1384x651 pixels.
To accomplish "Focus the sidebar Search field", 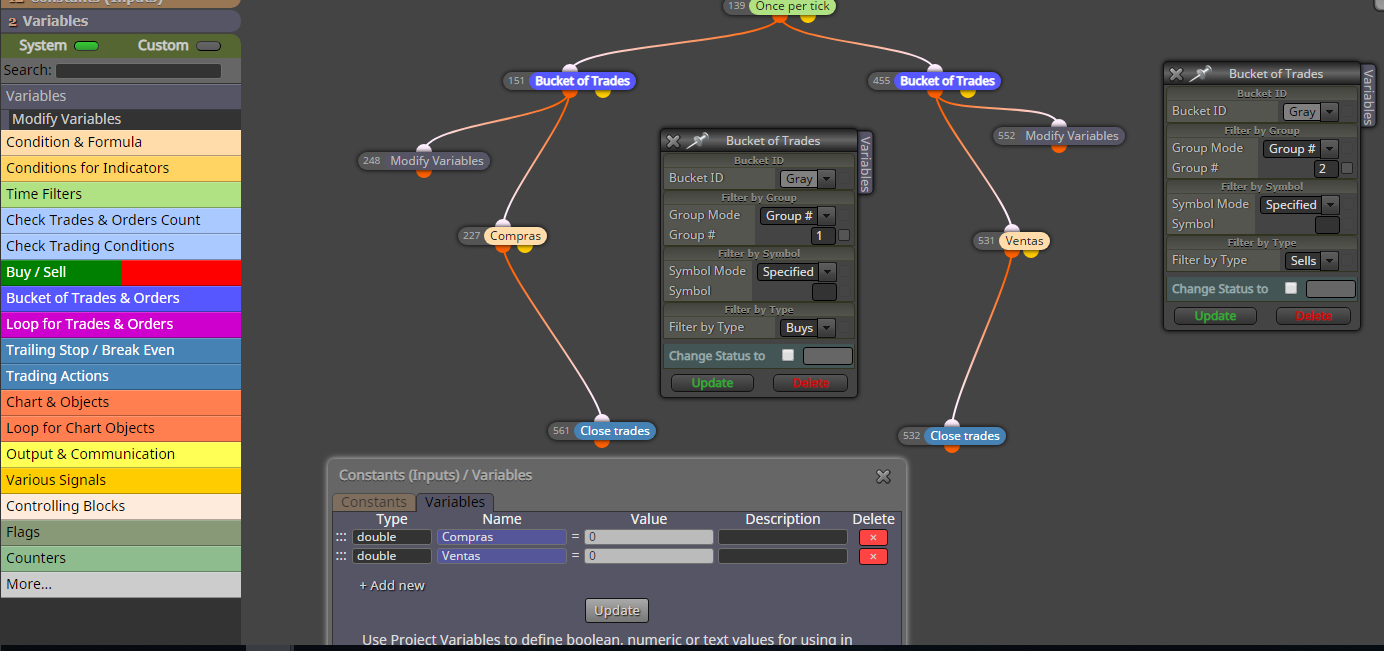I will click(x=138, y=71).
